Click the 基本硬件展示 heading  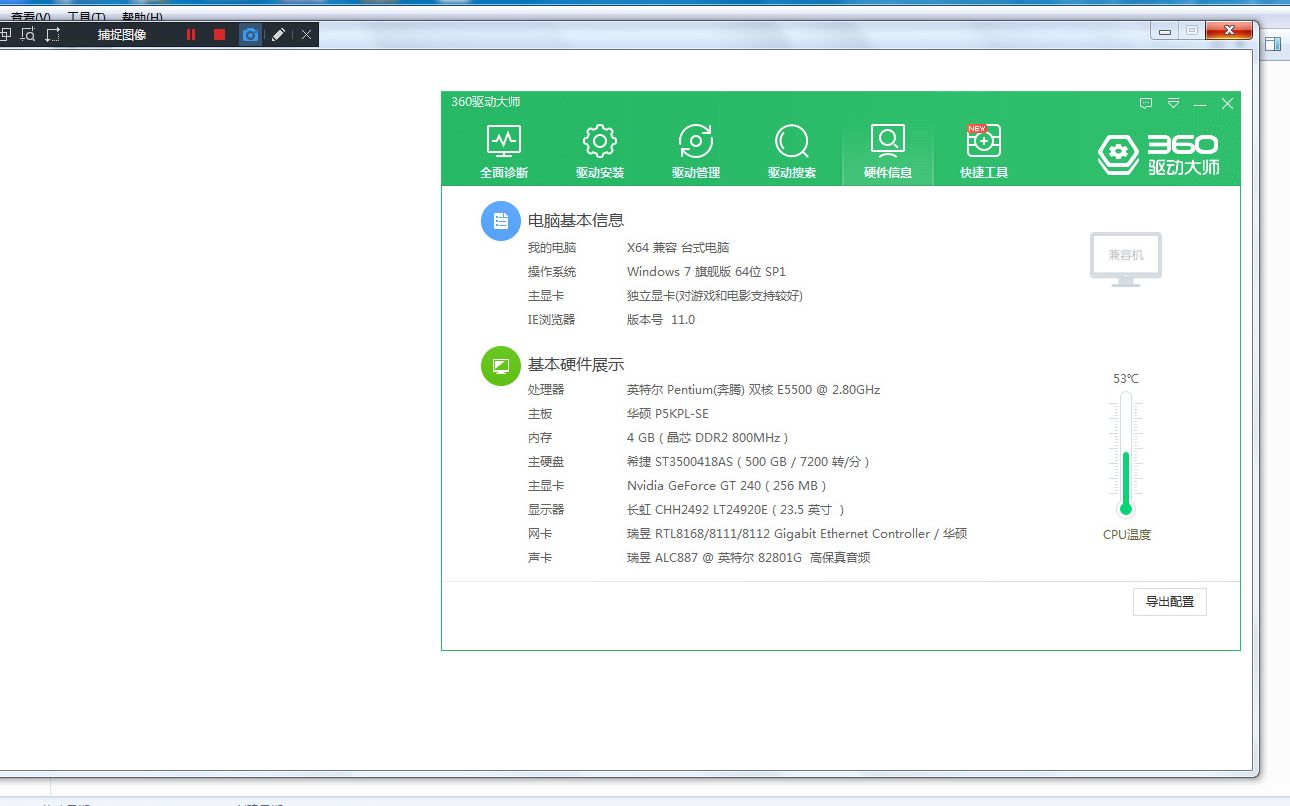[576, 365]
